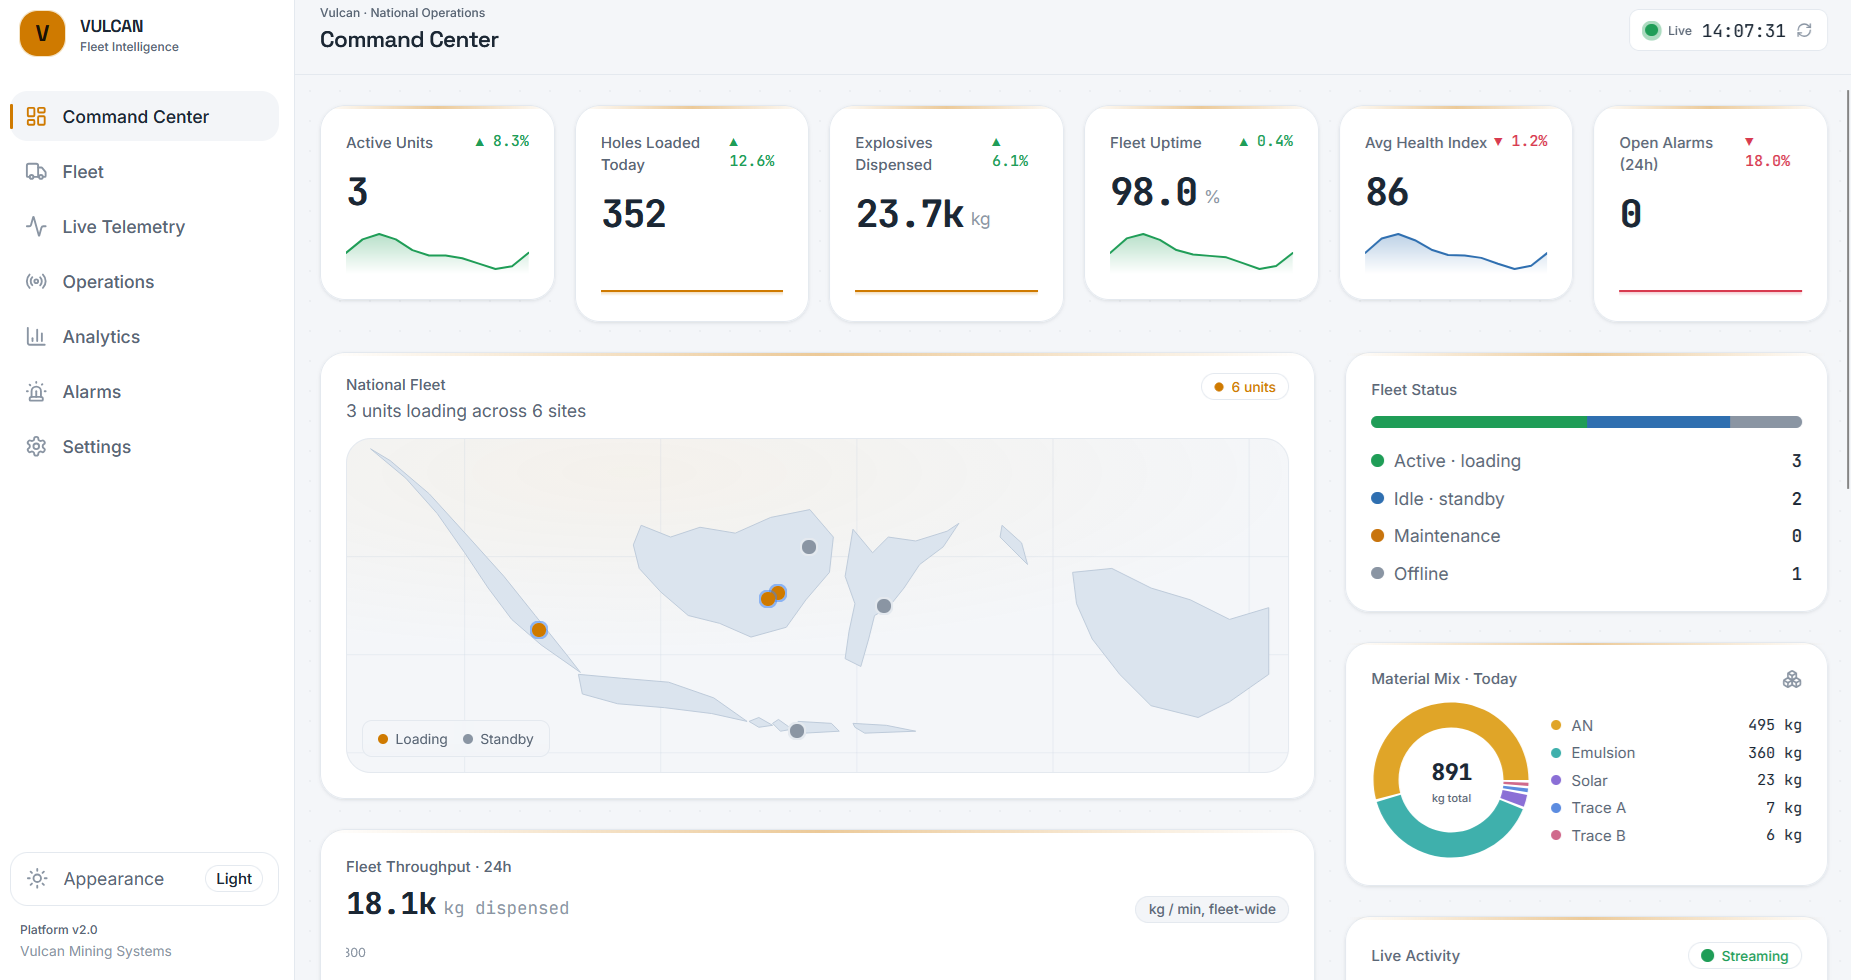Click the Command Center grid icon
The image size is (1851, 980).
click(36, 116)
